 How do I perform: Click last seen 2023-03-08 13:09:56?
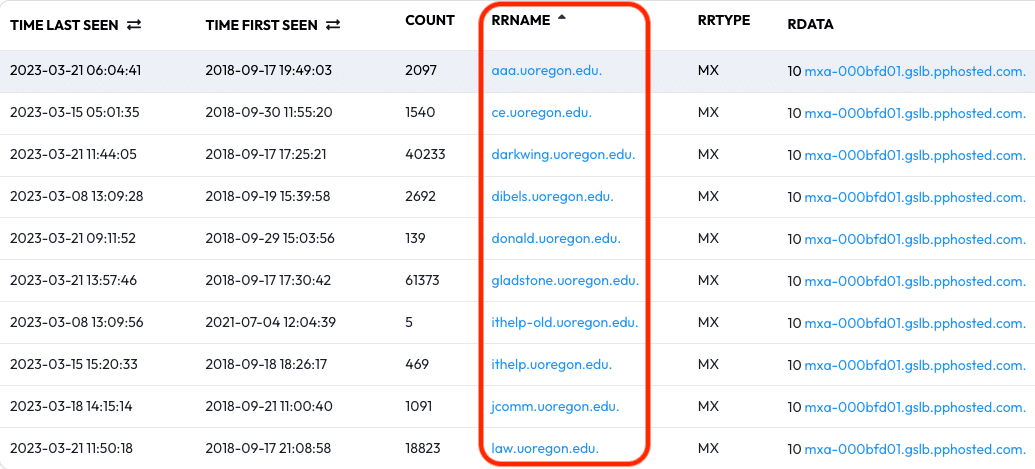pos(77,323)
